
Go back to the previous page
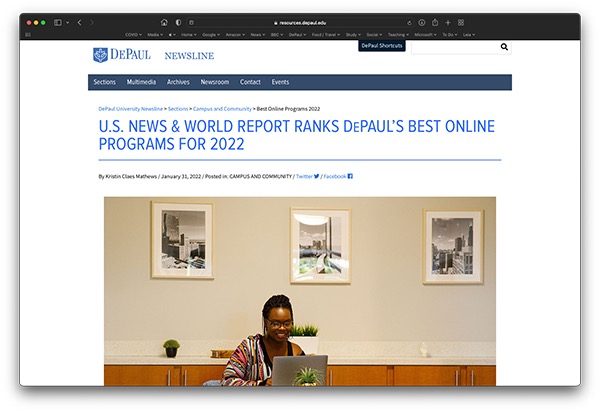(x=80, y=23)
